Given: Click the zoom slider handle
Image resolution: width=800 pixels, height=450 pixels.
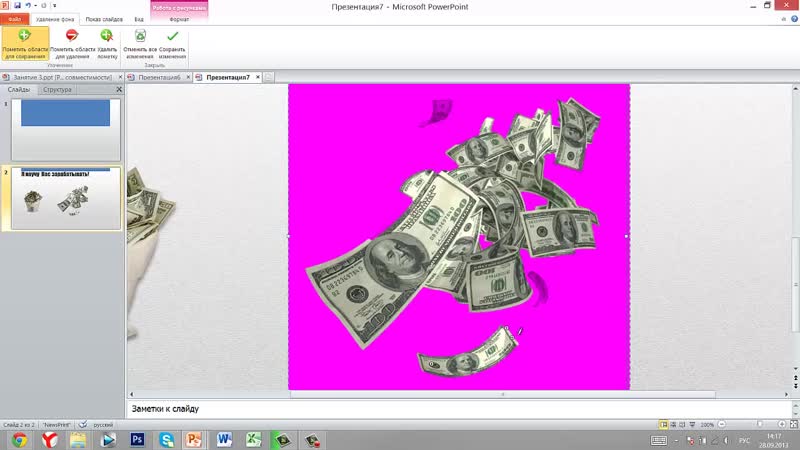Looking at the screenshot, I should point(760,424).
